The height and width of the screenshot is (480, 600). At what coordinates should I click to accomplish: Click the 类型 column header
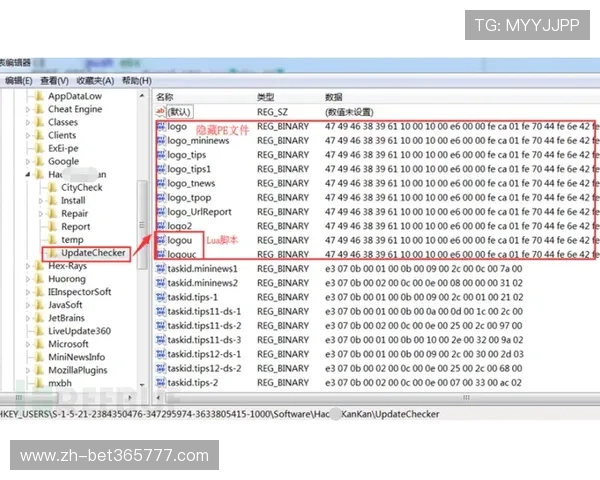click(x=266, y=97)
